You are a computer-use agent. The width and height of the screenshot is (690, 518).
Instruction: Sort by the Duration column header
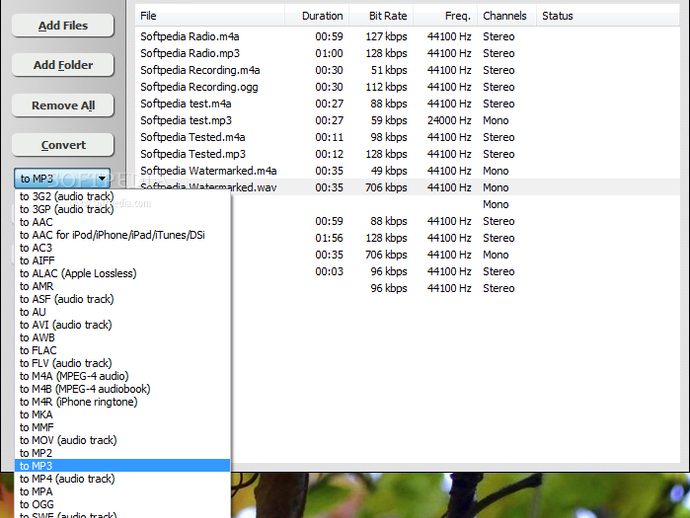click(317, 16)
